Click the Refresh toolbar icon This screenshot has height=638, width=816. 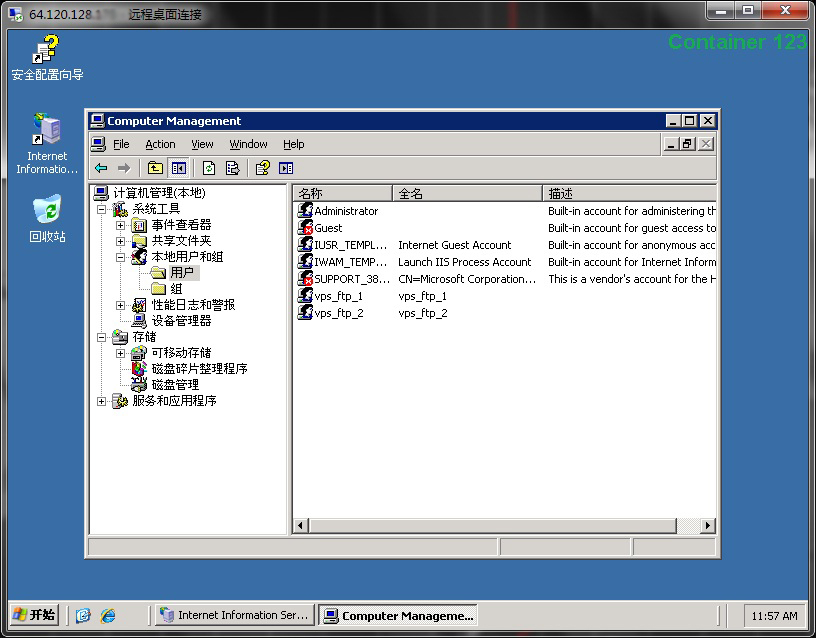pos(209,168)
